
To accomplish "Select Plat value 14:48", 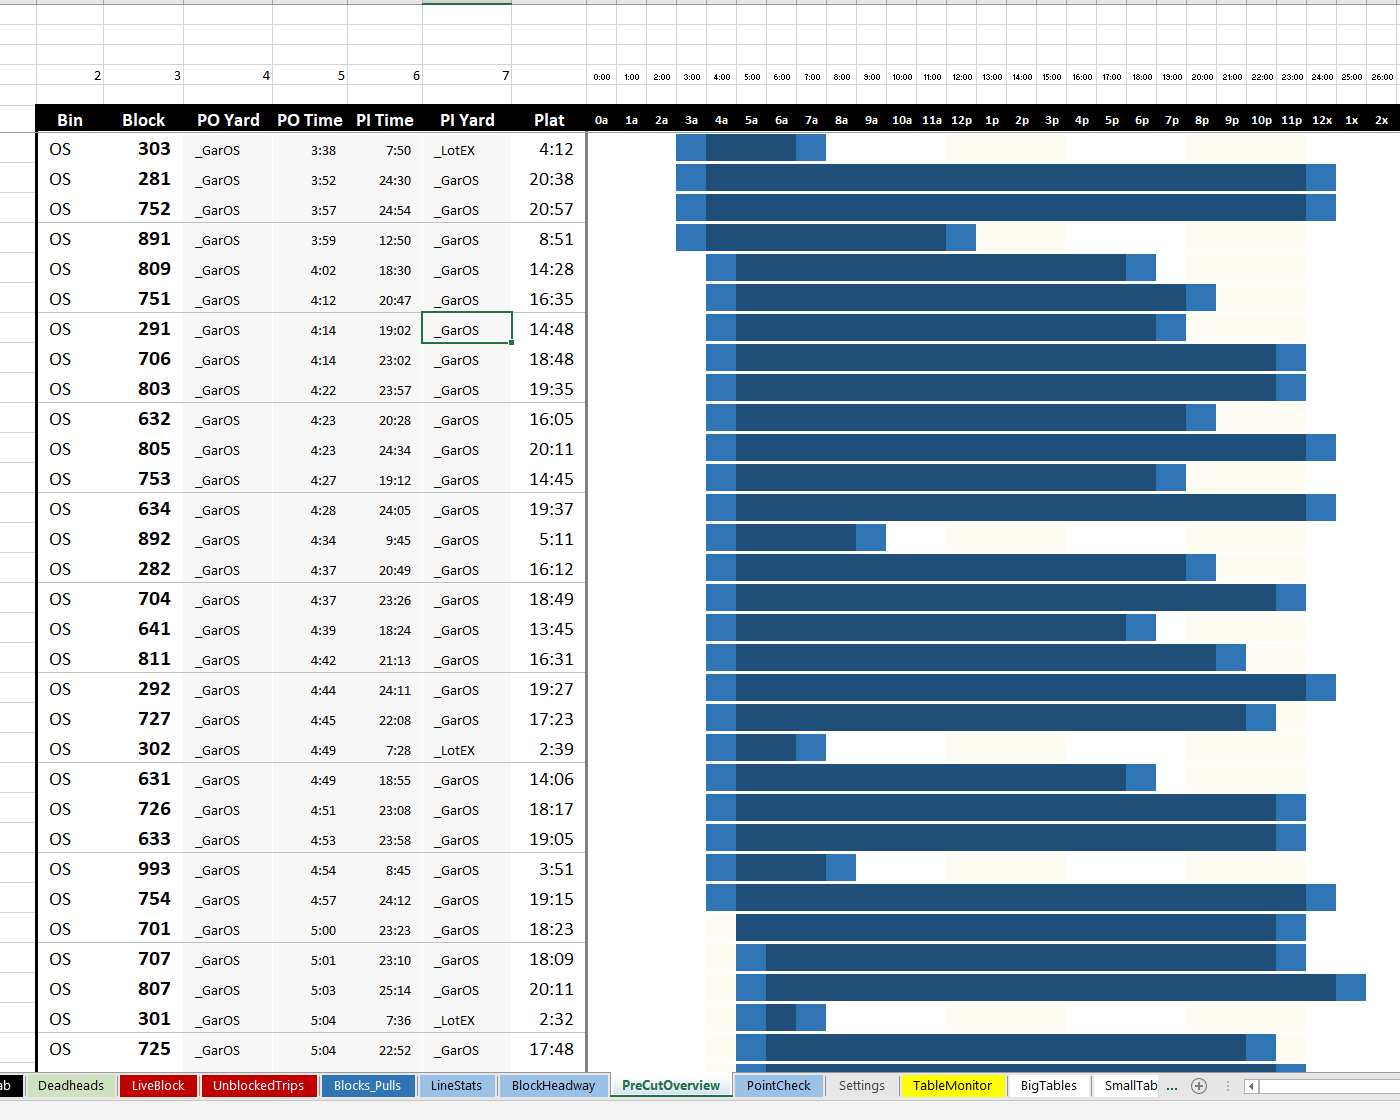I will [549, 329].
